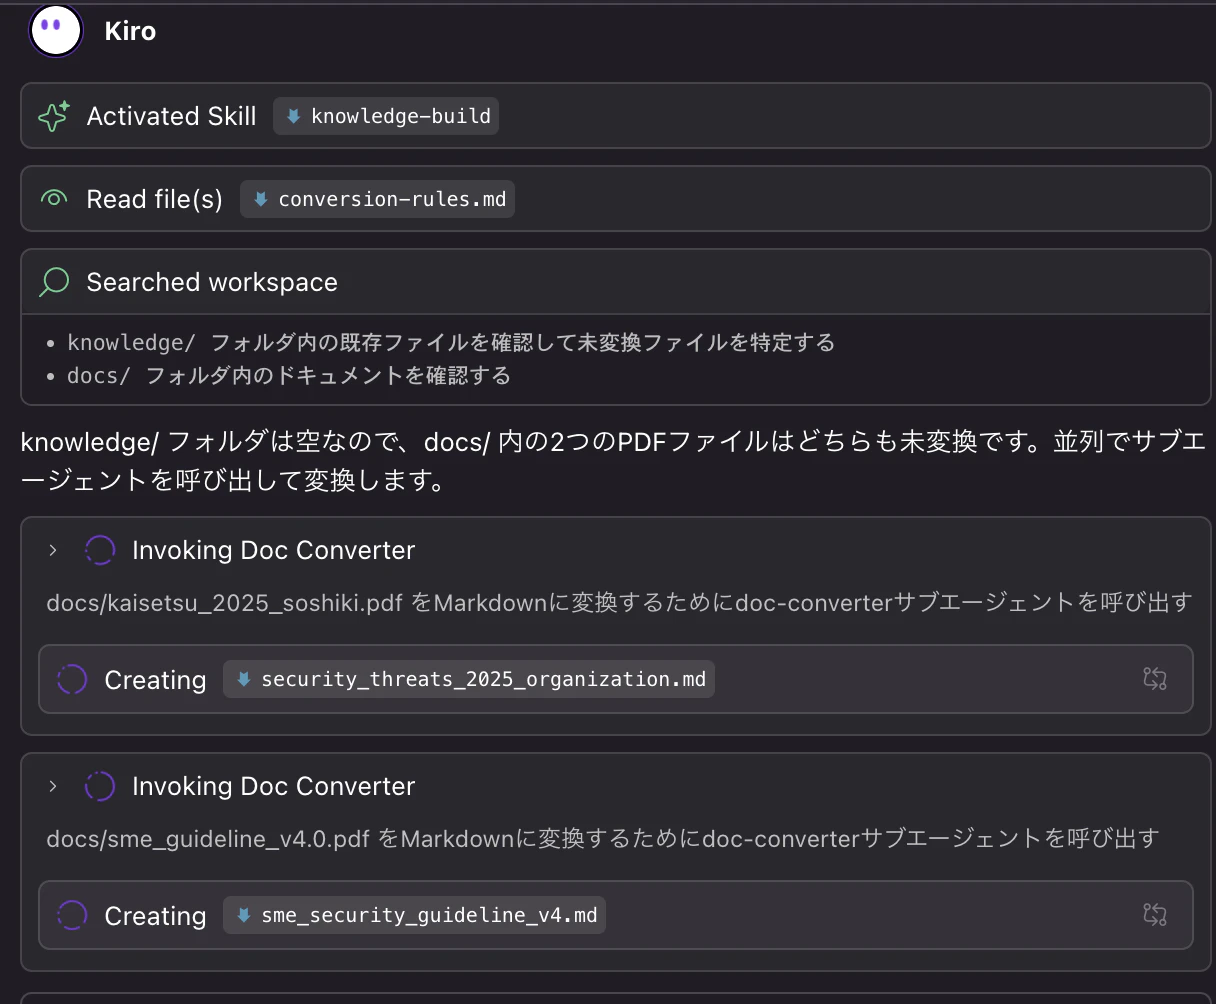Viewport: 1216px width, 1004px height.
Task: Click the Read file(s) row label
Action: (155, 199)
